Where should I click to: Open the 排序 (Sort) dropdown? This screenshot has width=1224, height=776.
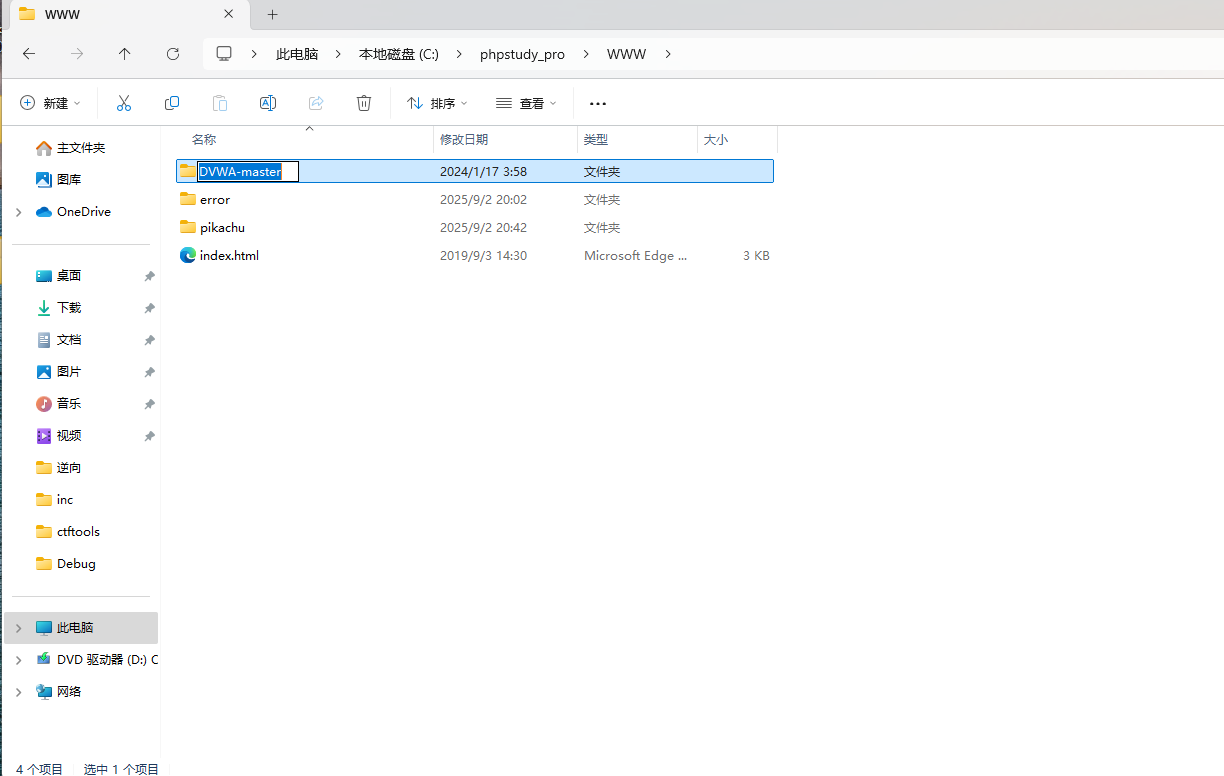[x=437, y=103]
